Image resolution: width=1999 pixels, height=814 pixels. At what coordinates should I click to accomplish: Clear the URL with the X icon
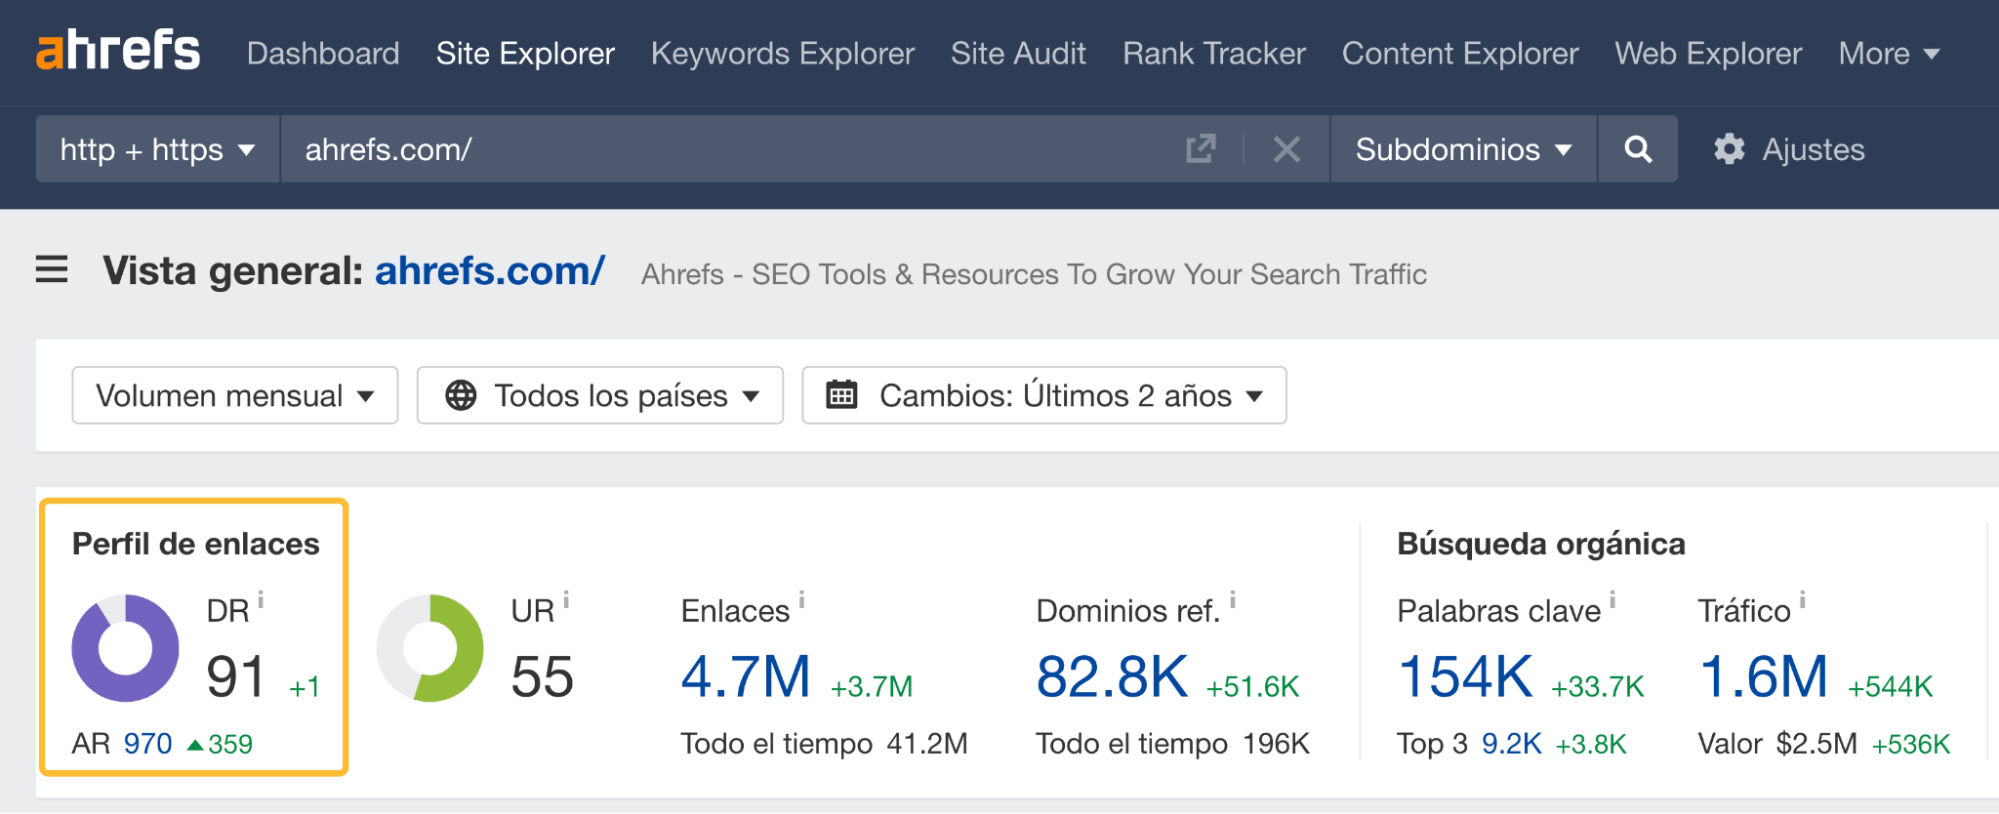tap(1287, 150)
